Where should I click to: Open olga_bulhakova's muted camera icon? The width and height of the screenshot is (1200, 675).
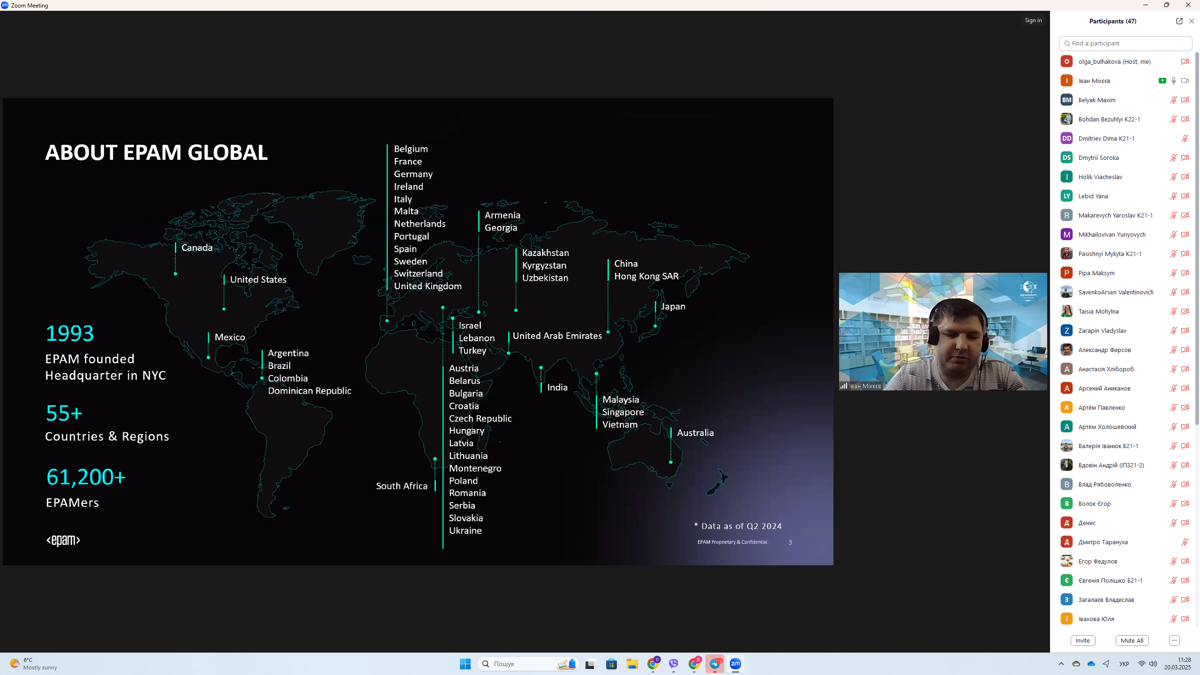click(x=1185, y=62)
